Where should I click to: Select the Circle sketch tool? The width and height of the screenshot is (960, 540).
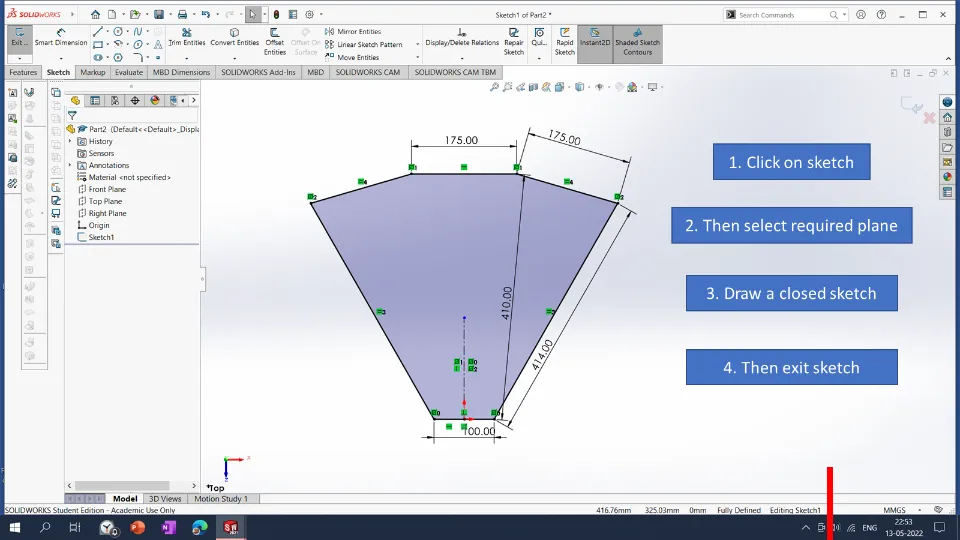(x=118, y=32)
